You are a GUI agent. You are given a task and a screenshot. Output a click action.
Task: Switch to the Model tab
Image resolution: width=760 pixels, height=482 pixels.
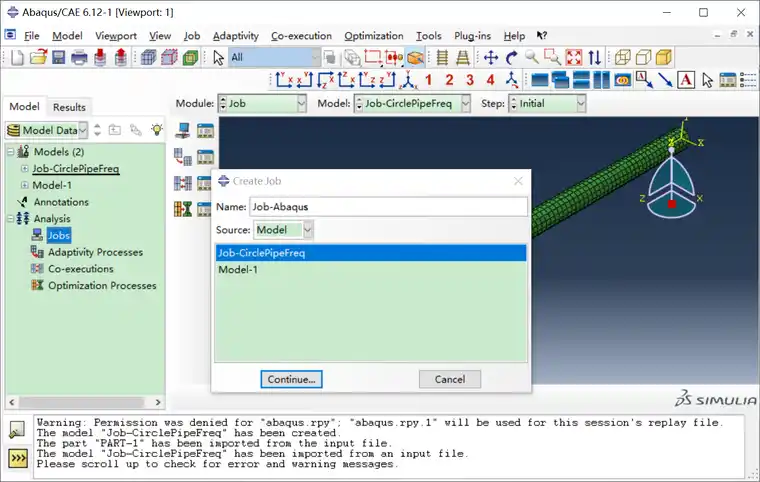coord(24,107)
